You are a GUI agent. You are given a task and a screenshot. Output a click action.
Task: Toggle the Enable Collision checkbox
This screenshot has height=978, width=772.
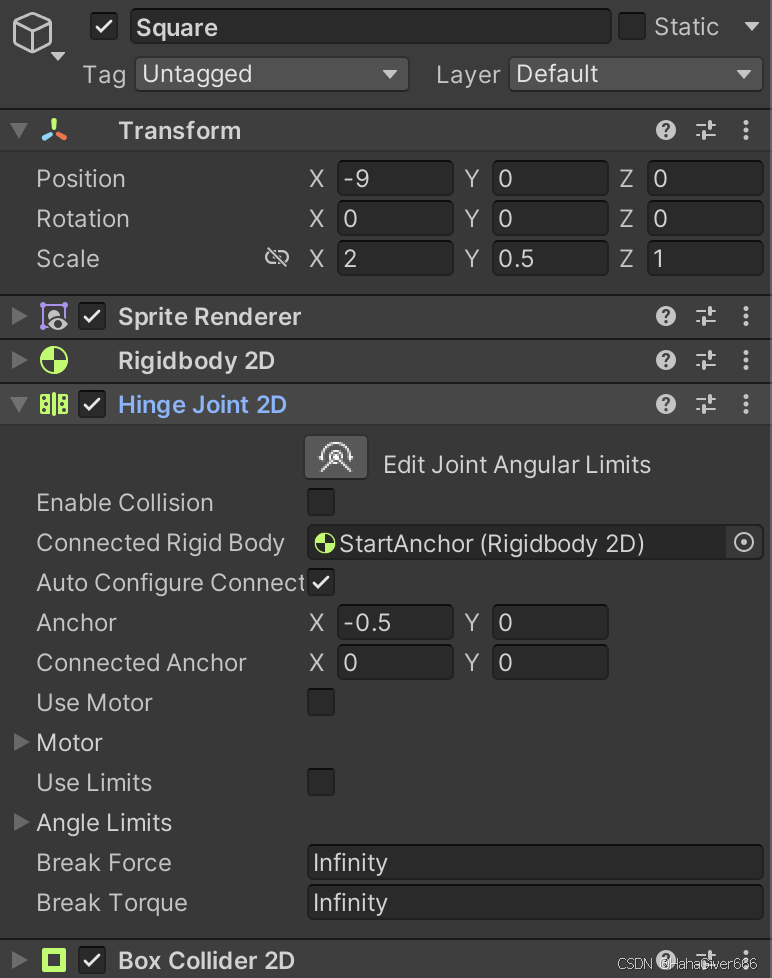(321, 502)
